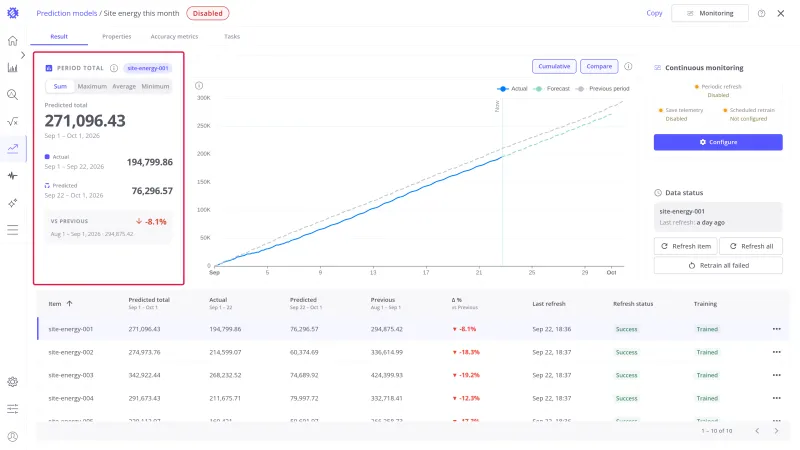Viewport: 800px width, 450px height.
Task: Open the more options for site-energy-004 row
Action: point(777,398)
